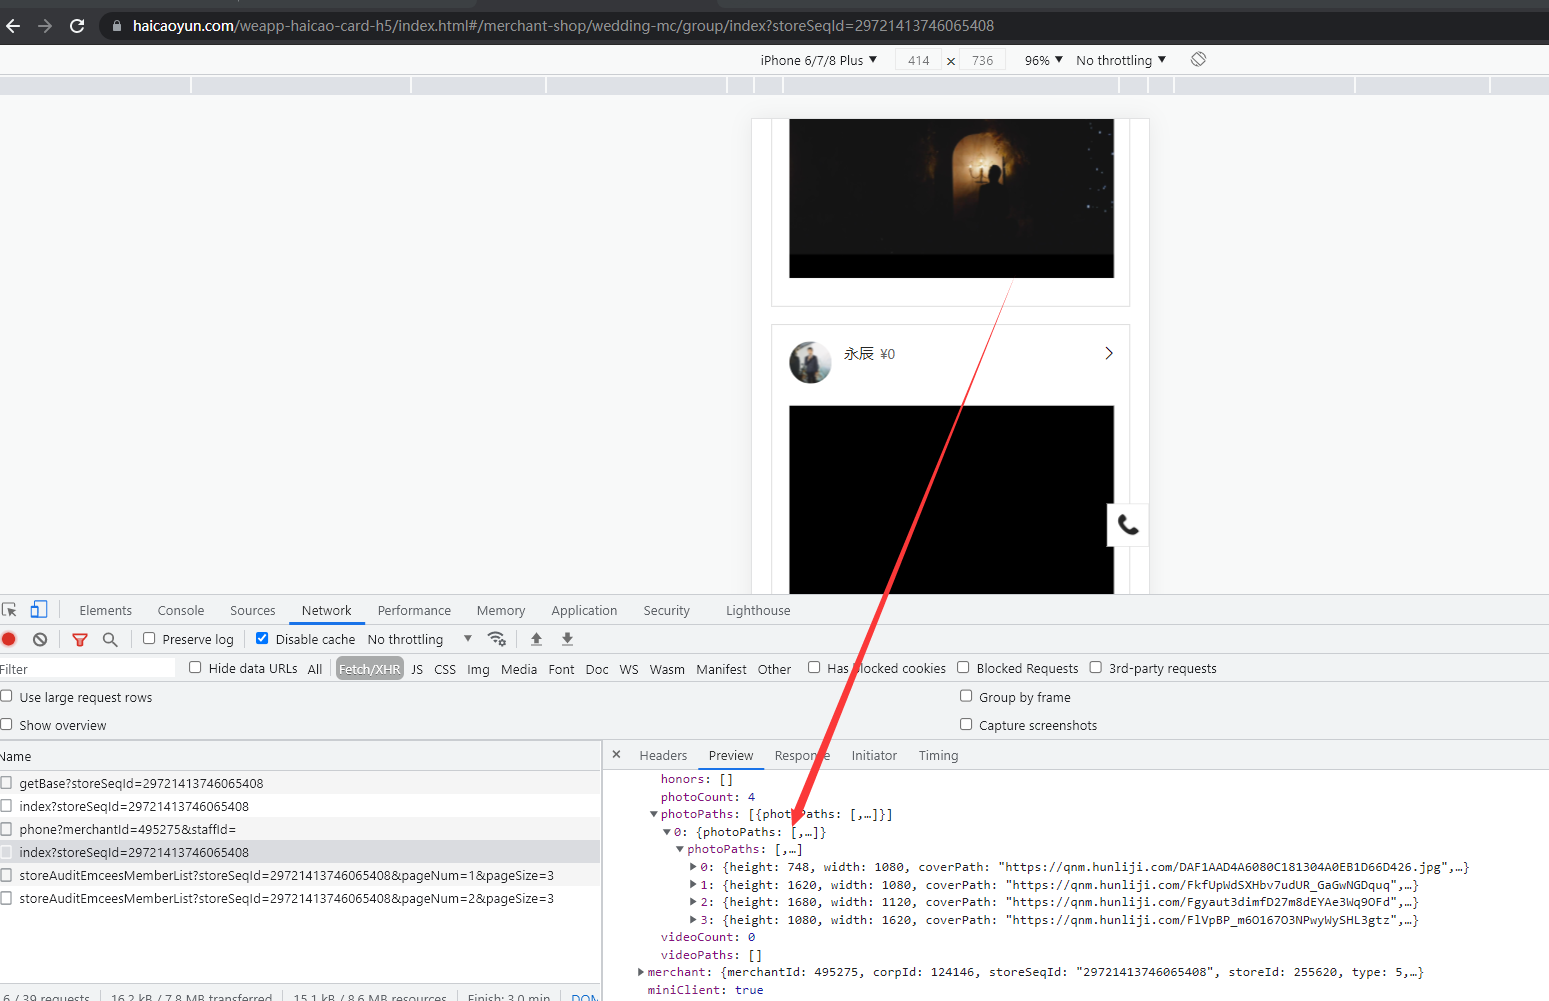Export the HAR file
1549x1001 pixels.
click(567, 639)
